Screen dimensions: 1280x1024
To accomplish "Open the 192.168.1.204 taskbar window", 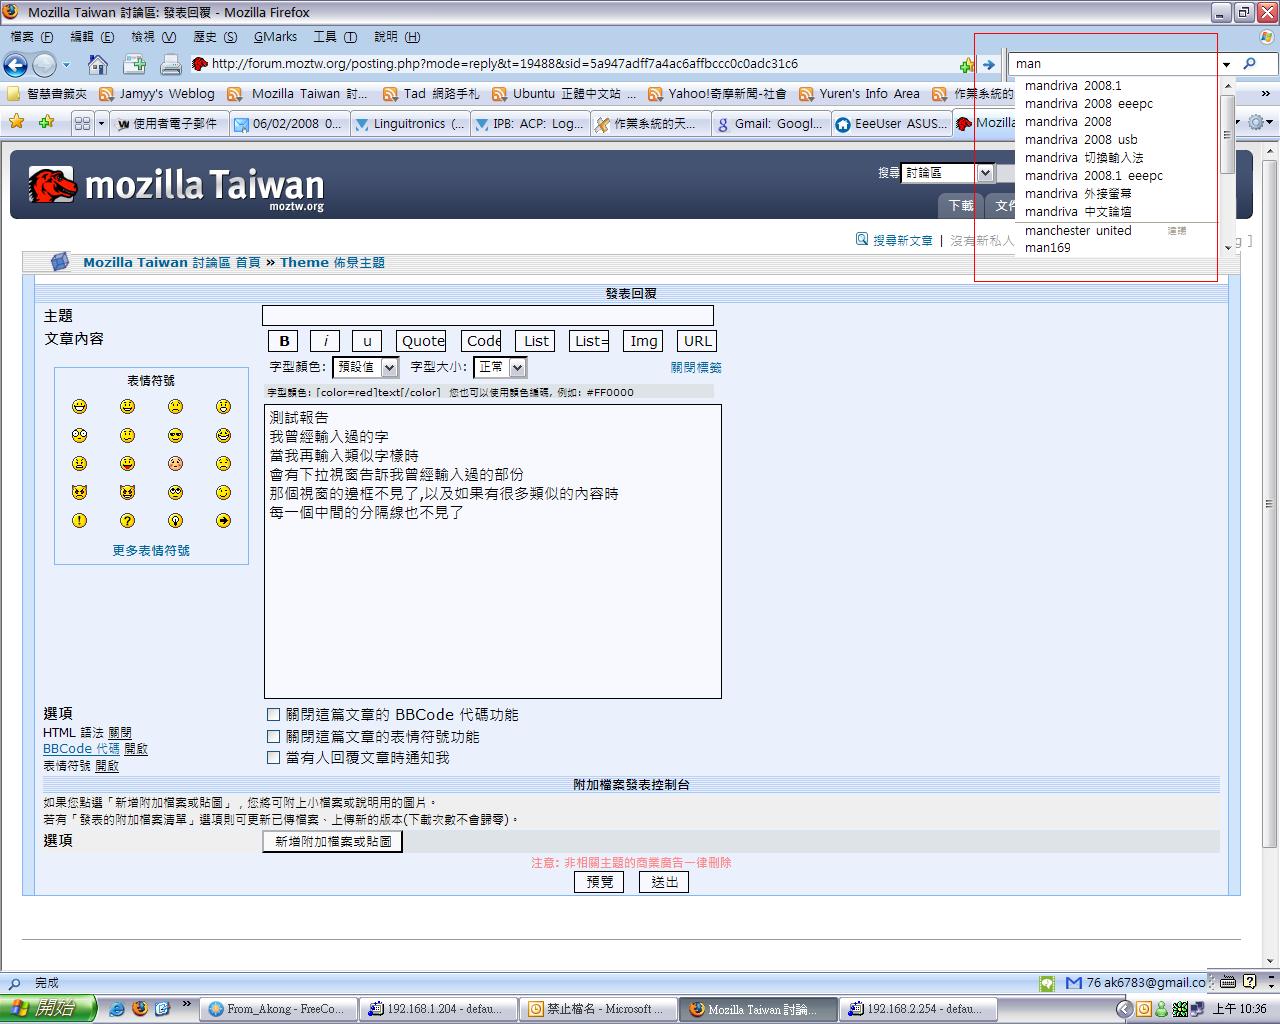I will point(437,1009).
